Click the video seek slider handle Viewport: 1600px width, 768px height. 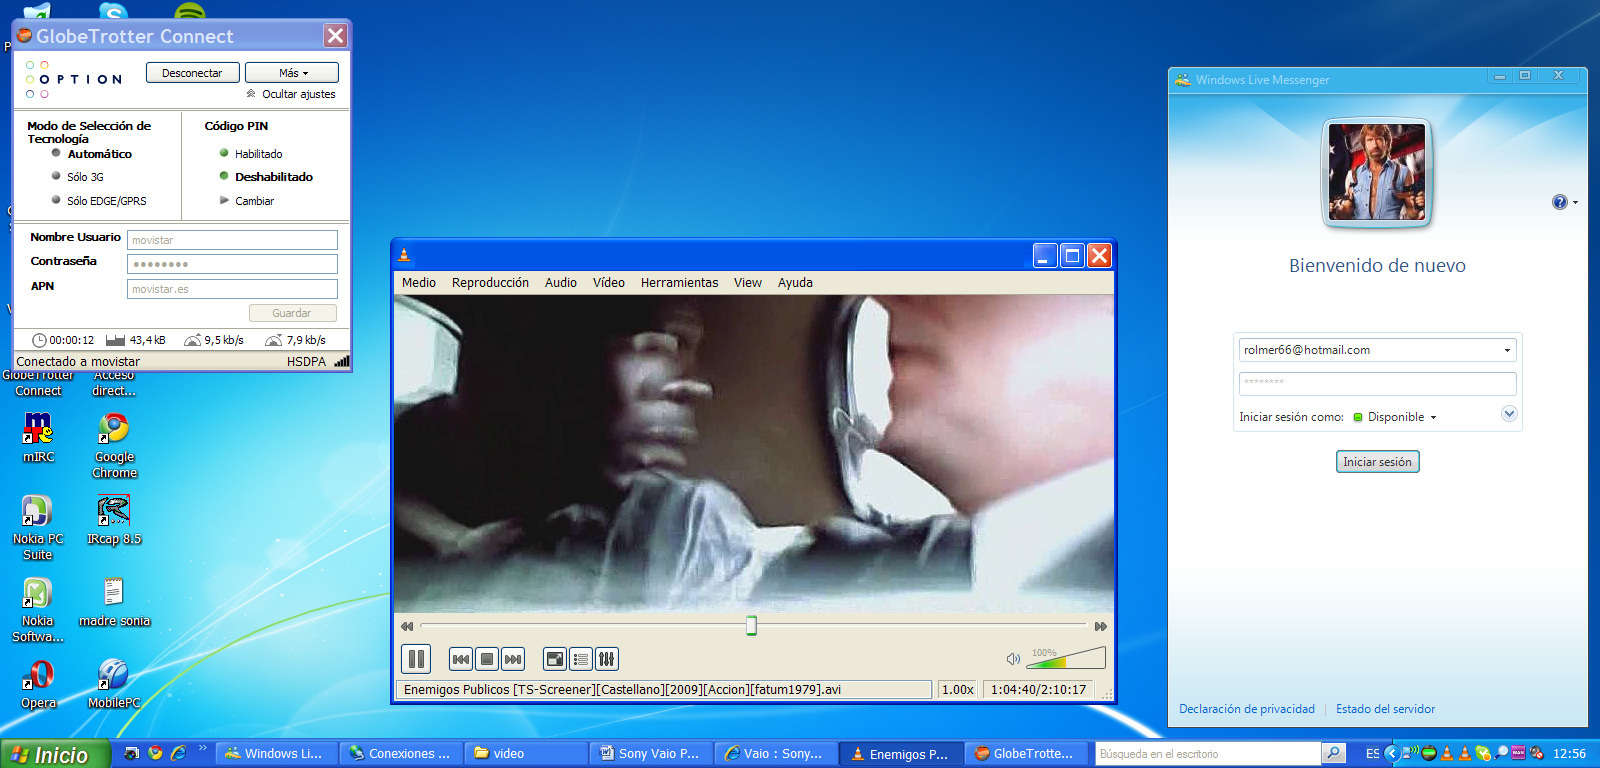[751, 626]
